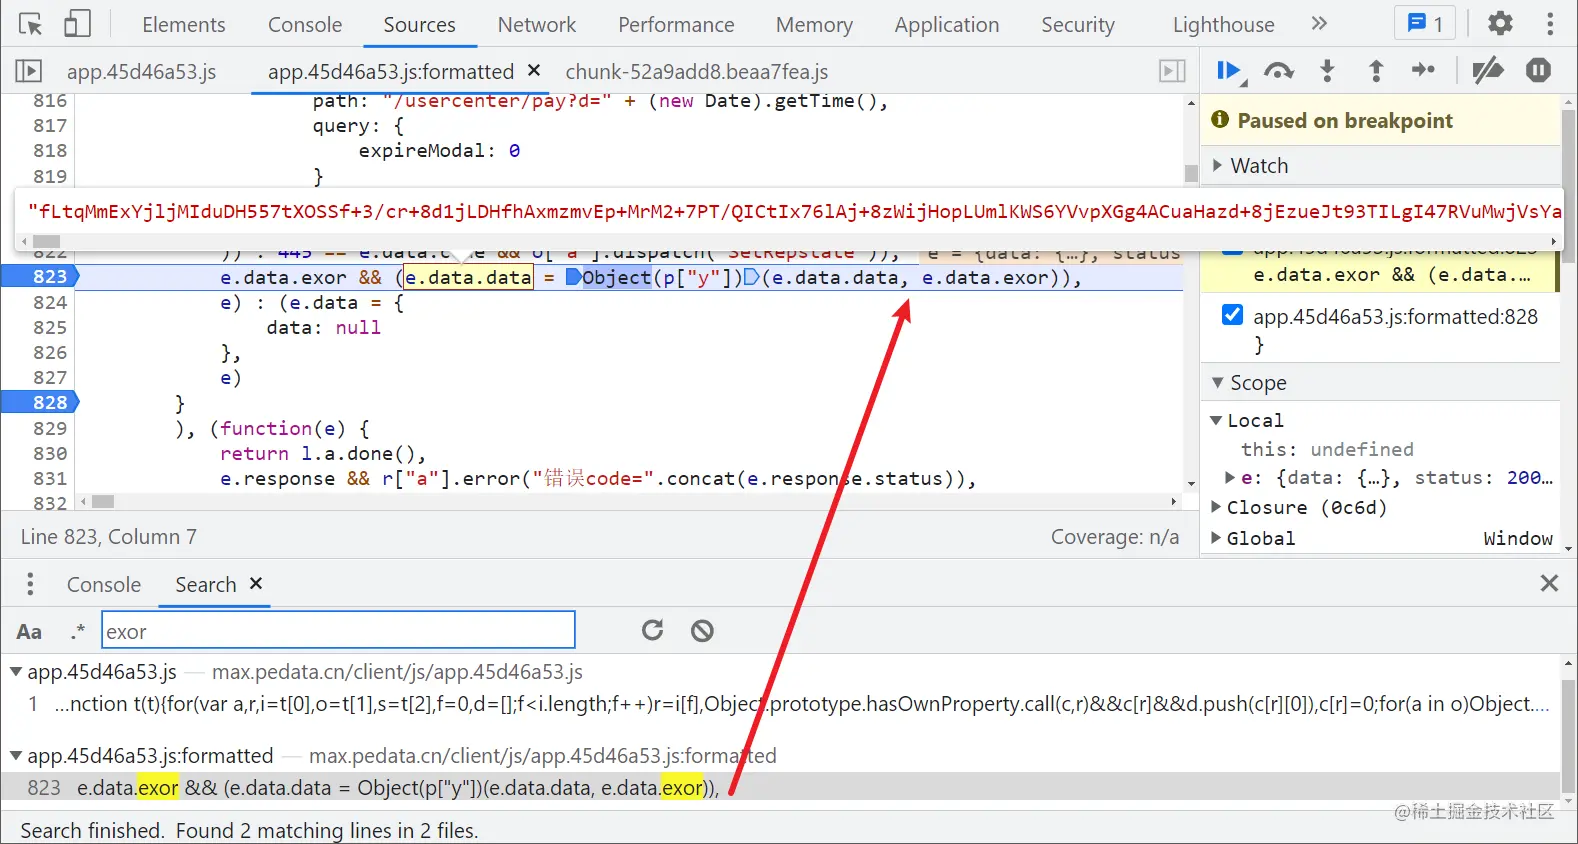The height and width of the screenshot is (844, 1578).
Task: Toggle breakpoint on line 828
Action: [x=40, y=402]
